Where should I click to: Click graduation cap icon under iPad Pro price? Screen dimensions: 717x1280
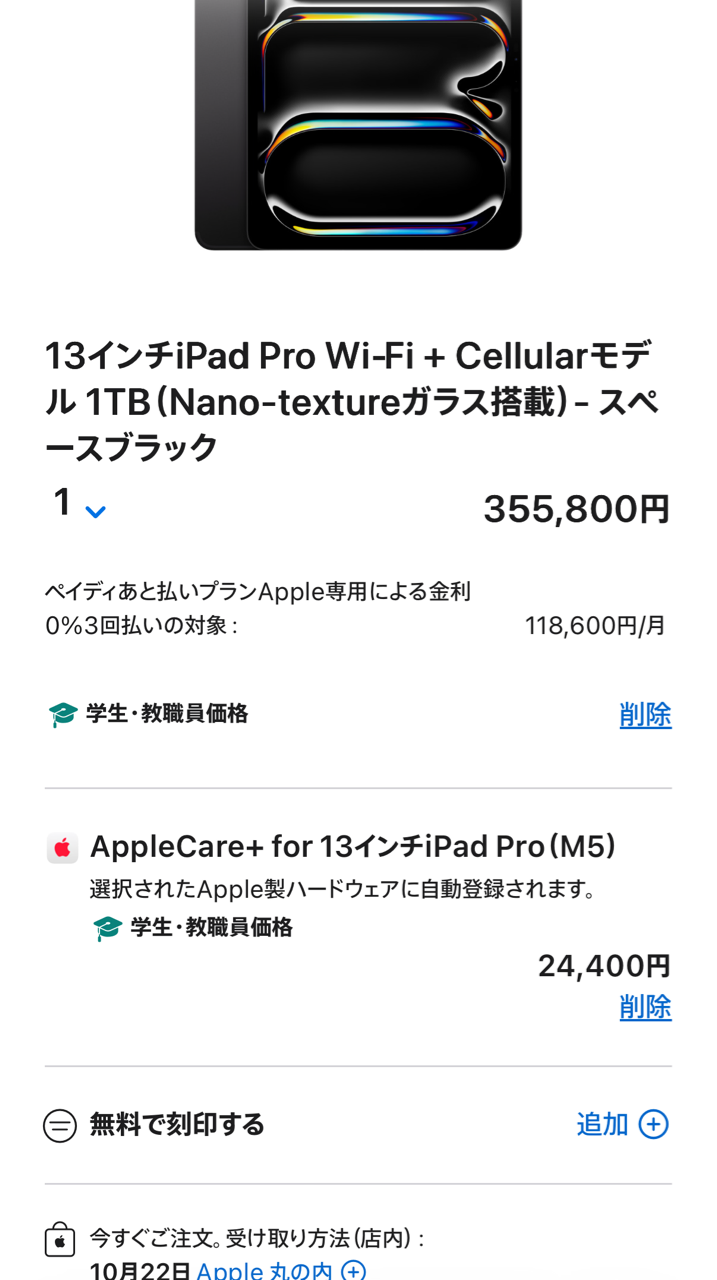(x=62, y=715)
